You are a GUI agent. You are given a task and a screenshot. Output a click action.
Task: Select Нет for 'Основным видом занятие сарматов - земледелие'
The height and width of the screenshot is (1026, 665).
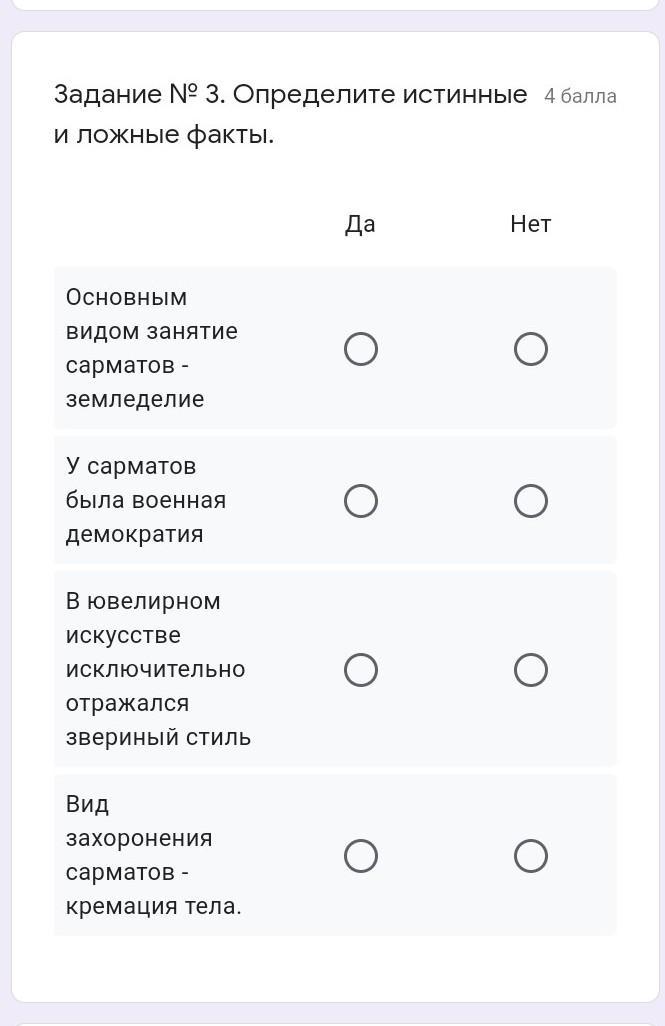[530, 349]
